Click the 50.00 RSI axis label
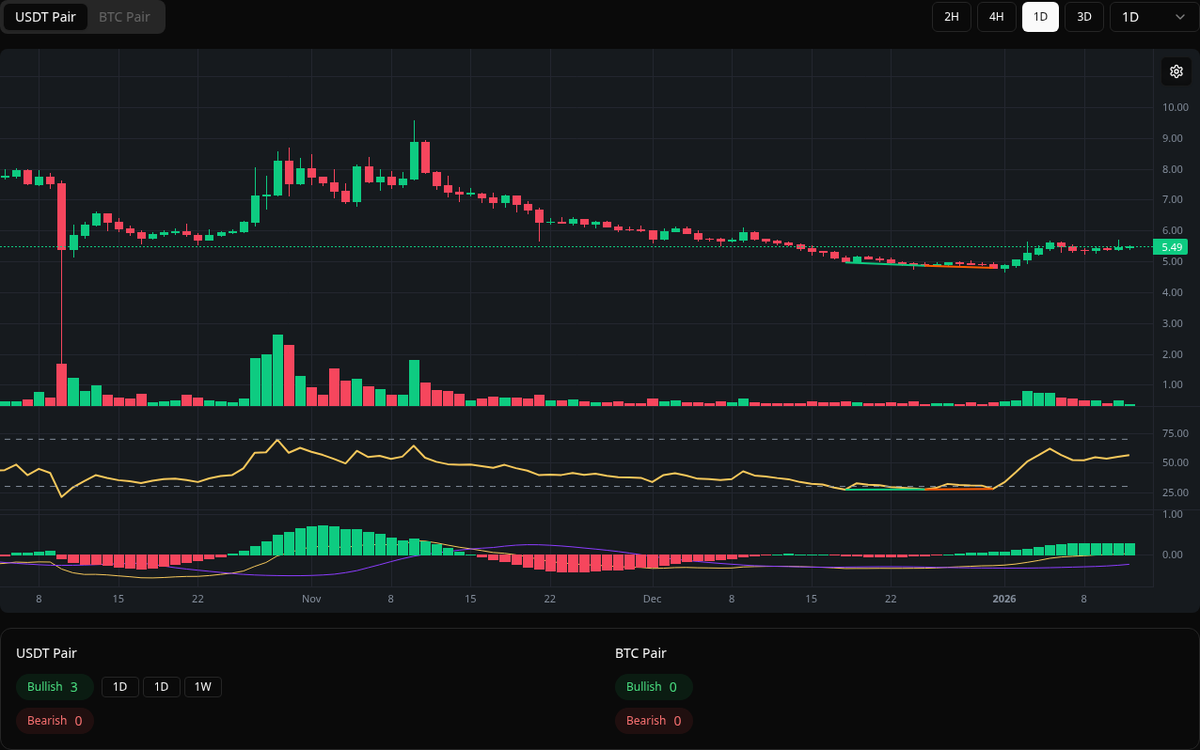This screenshot has height=750, width=1200. tap(1174, 463)
